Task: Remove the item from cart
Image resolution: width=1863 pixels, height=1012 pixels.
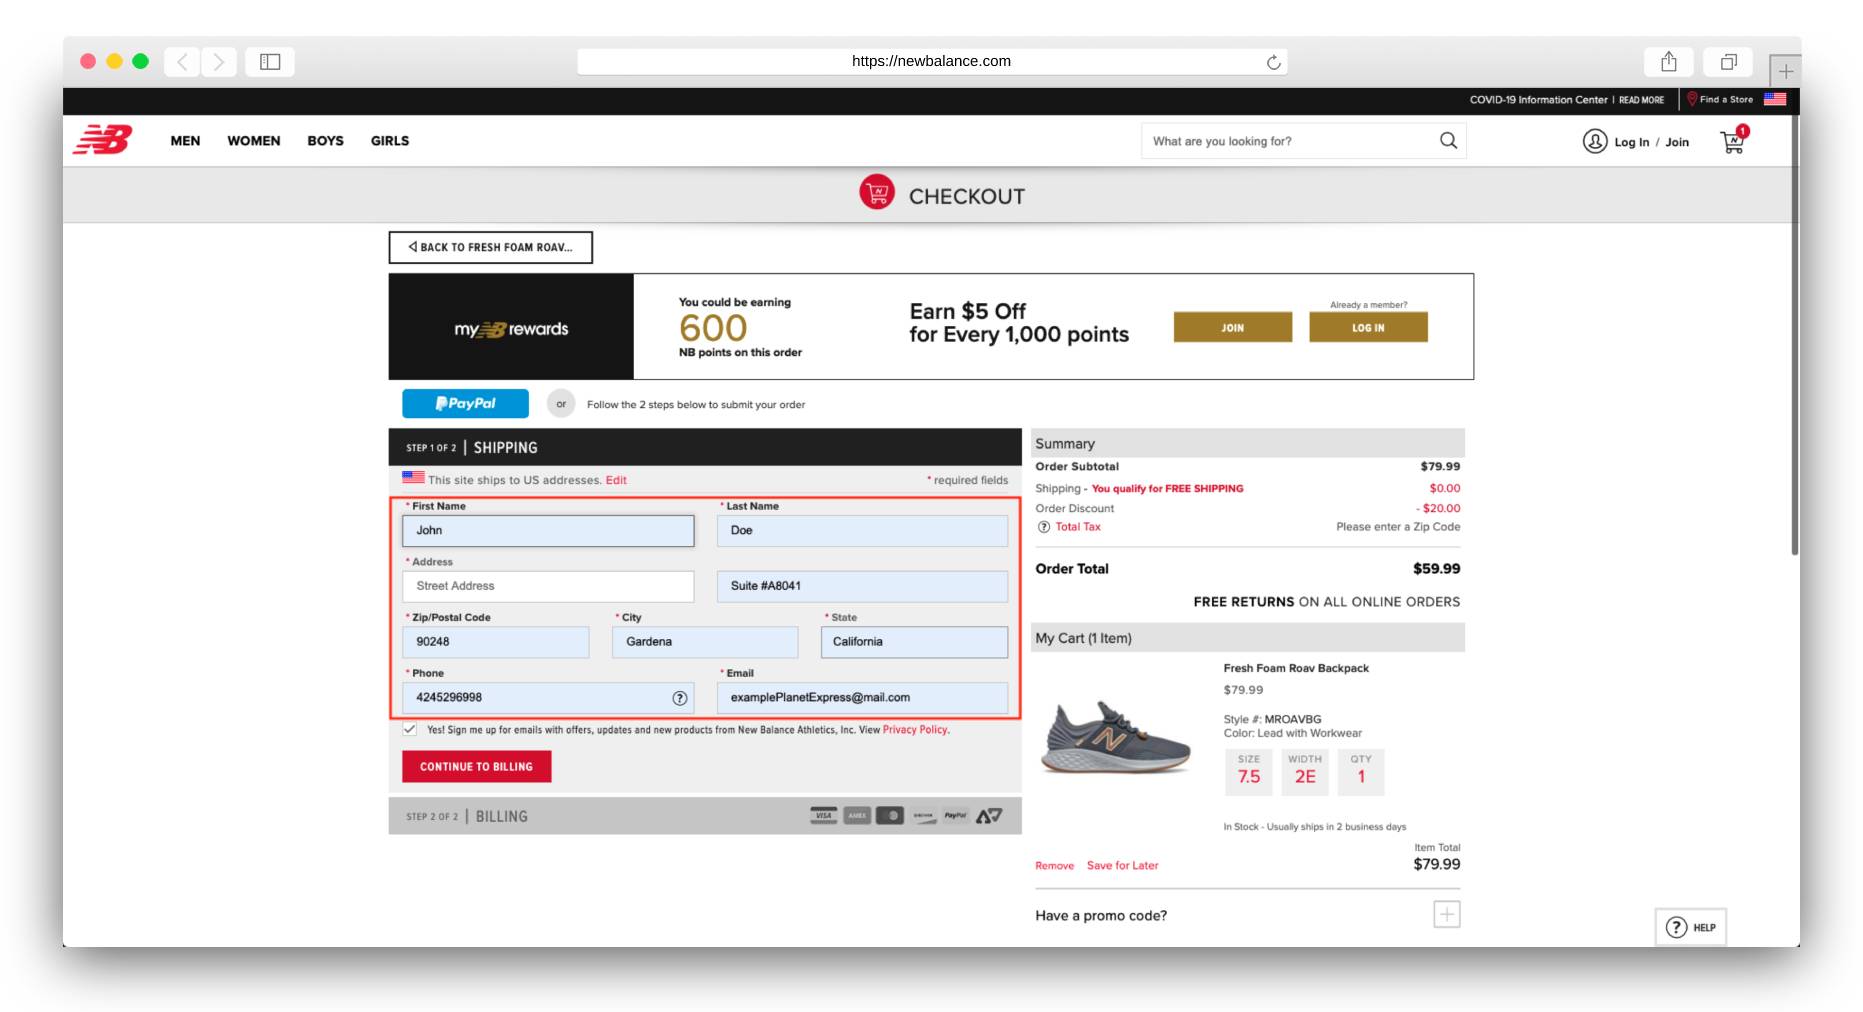Action: (x=1054, y=866)
